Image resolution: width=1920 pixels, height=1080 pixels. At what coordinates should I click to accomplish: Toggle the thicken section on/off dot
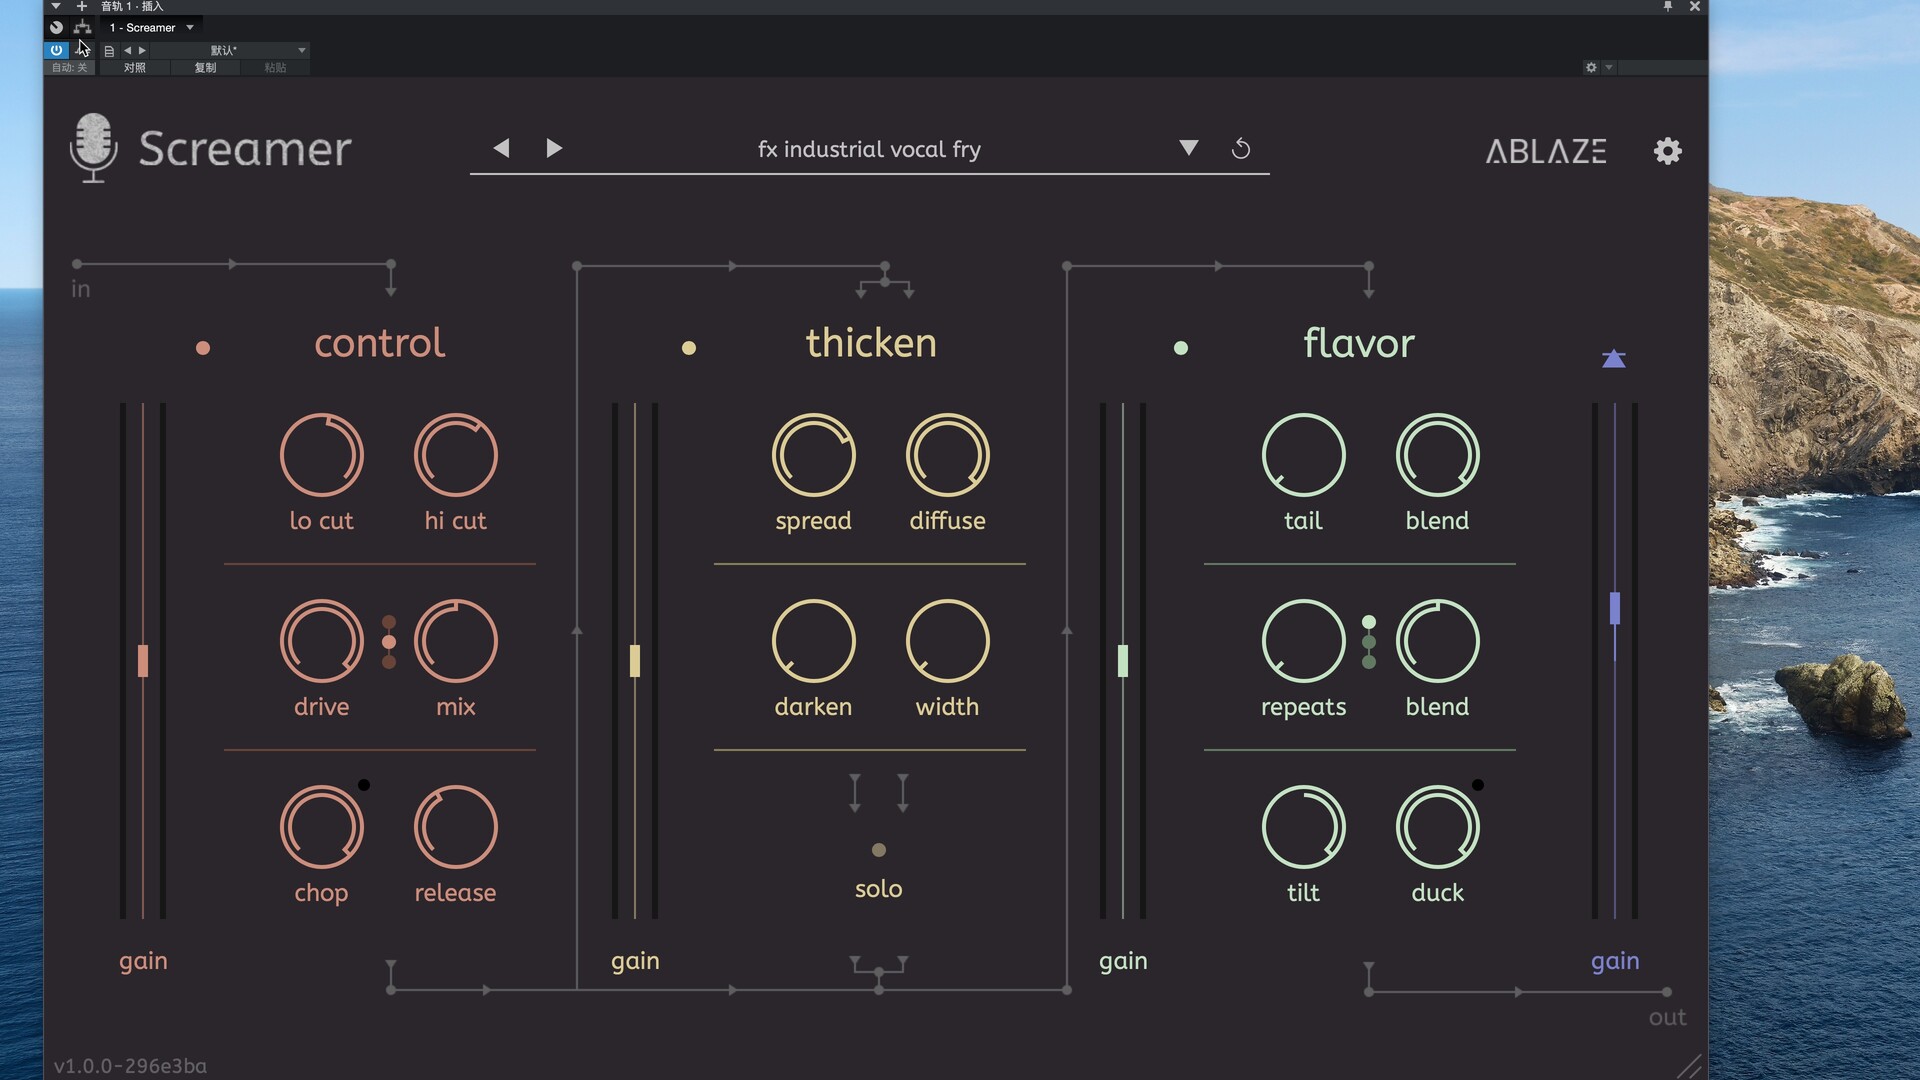[x=689, y=348]
